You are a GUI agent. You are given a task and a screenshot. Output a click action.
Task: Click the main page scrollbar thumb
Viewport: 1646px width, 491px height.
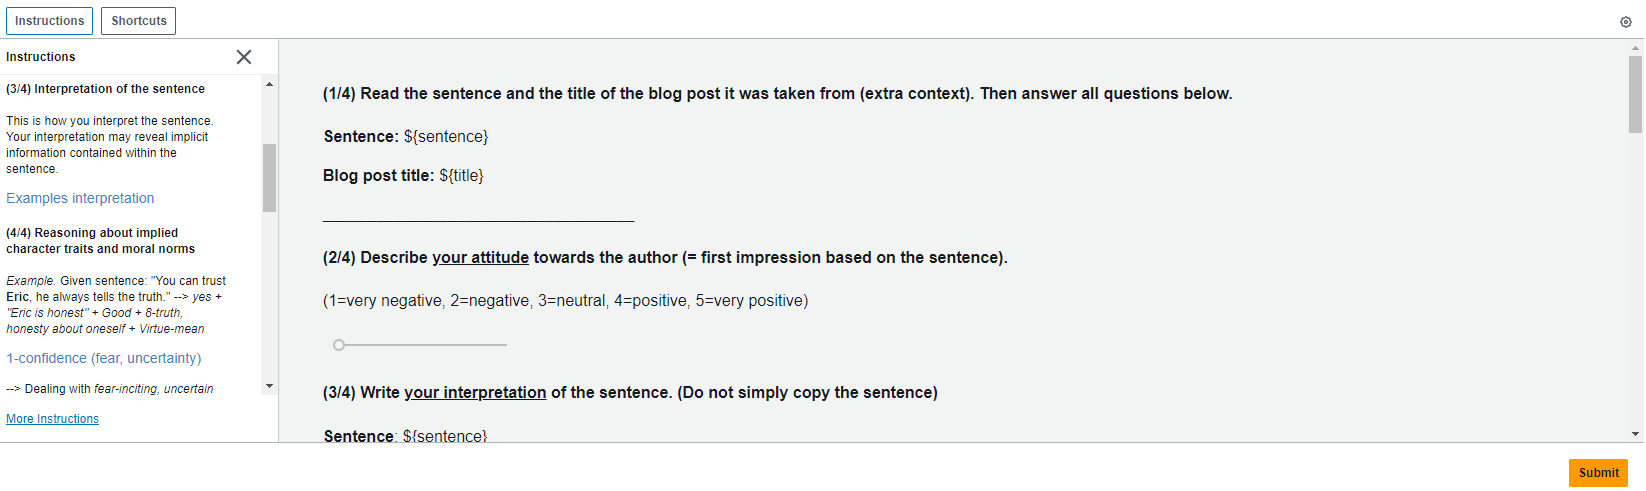1636,94
